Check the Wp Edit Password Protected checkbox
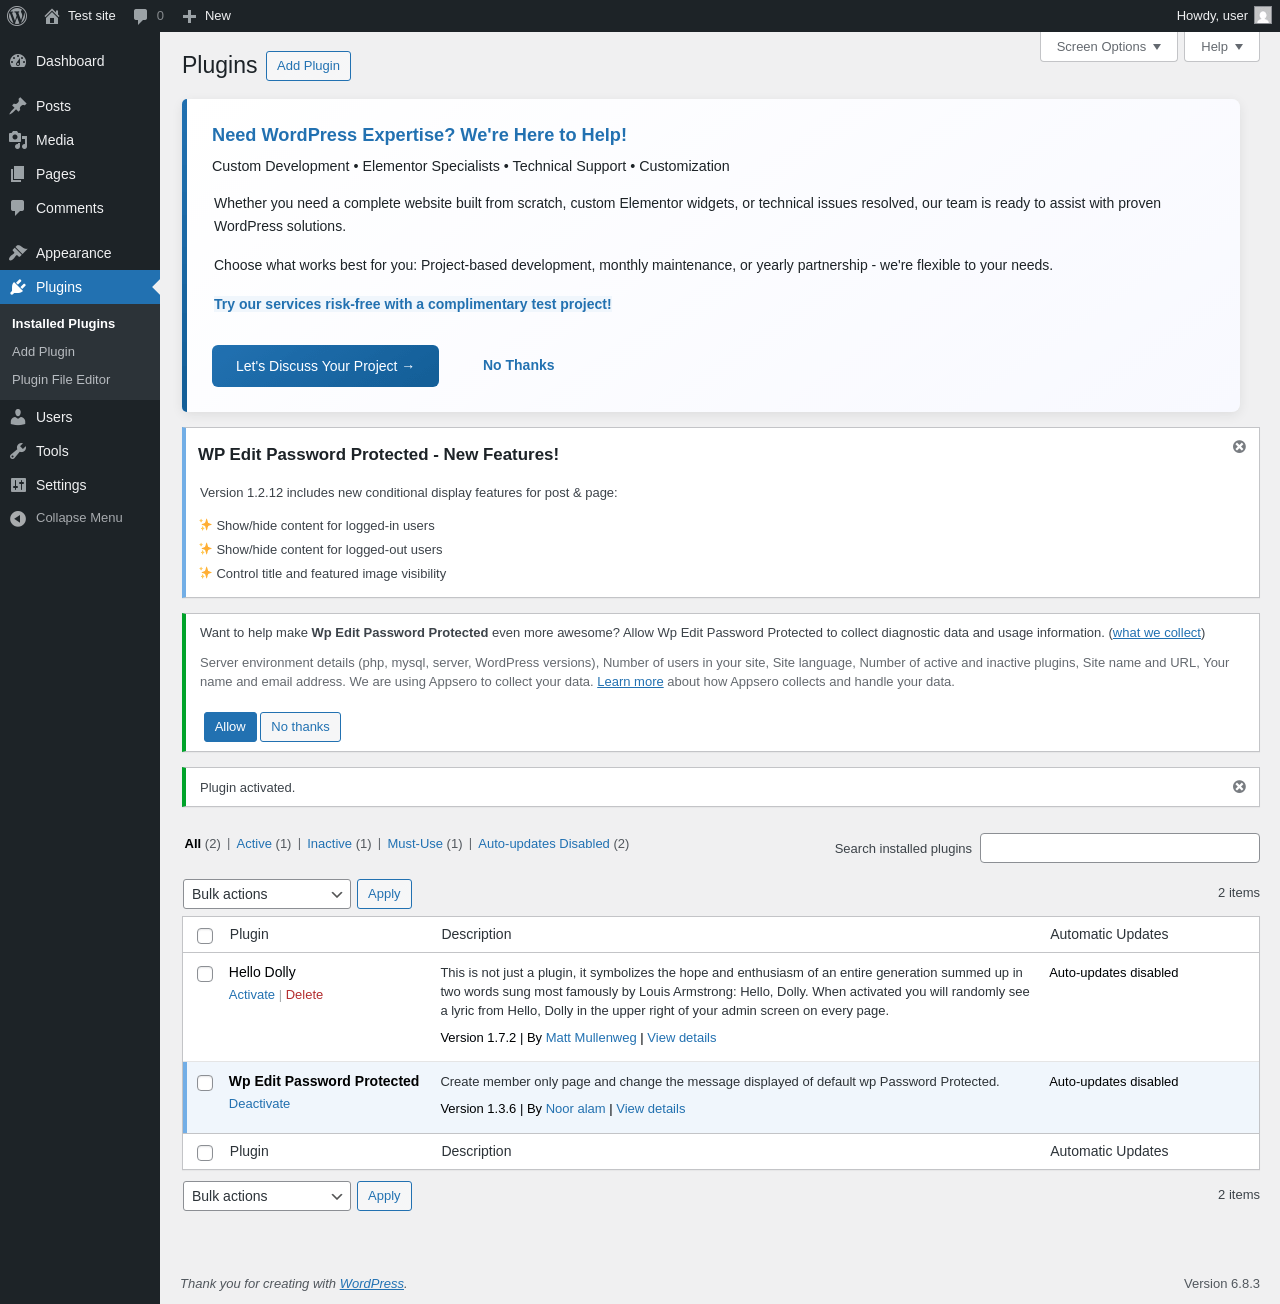 tap(205, 1083)
